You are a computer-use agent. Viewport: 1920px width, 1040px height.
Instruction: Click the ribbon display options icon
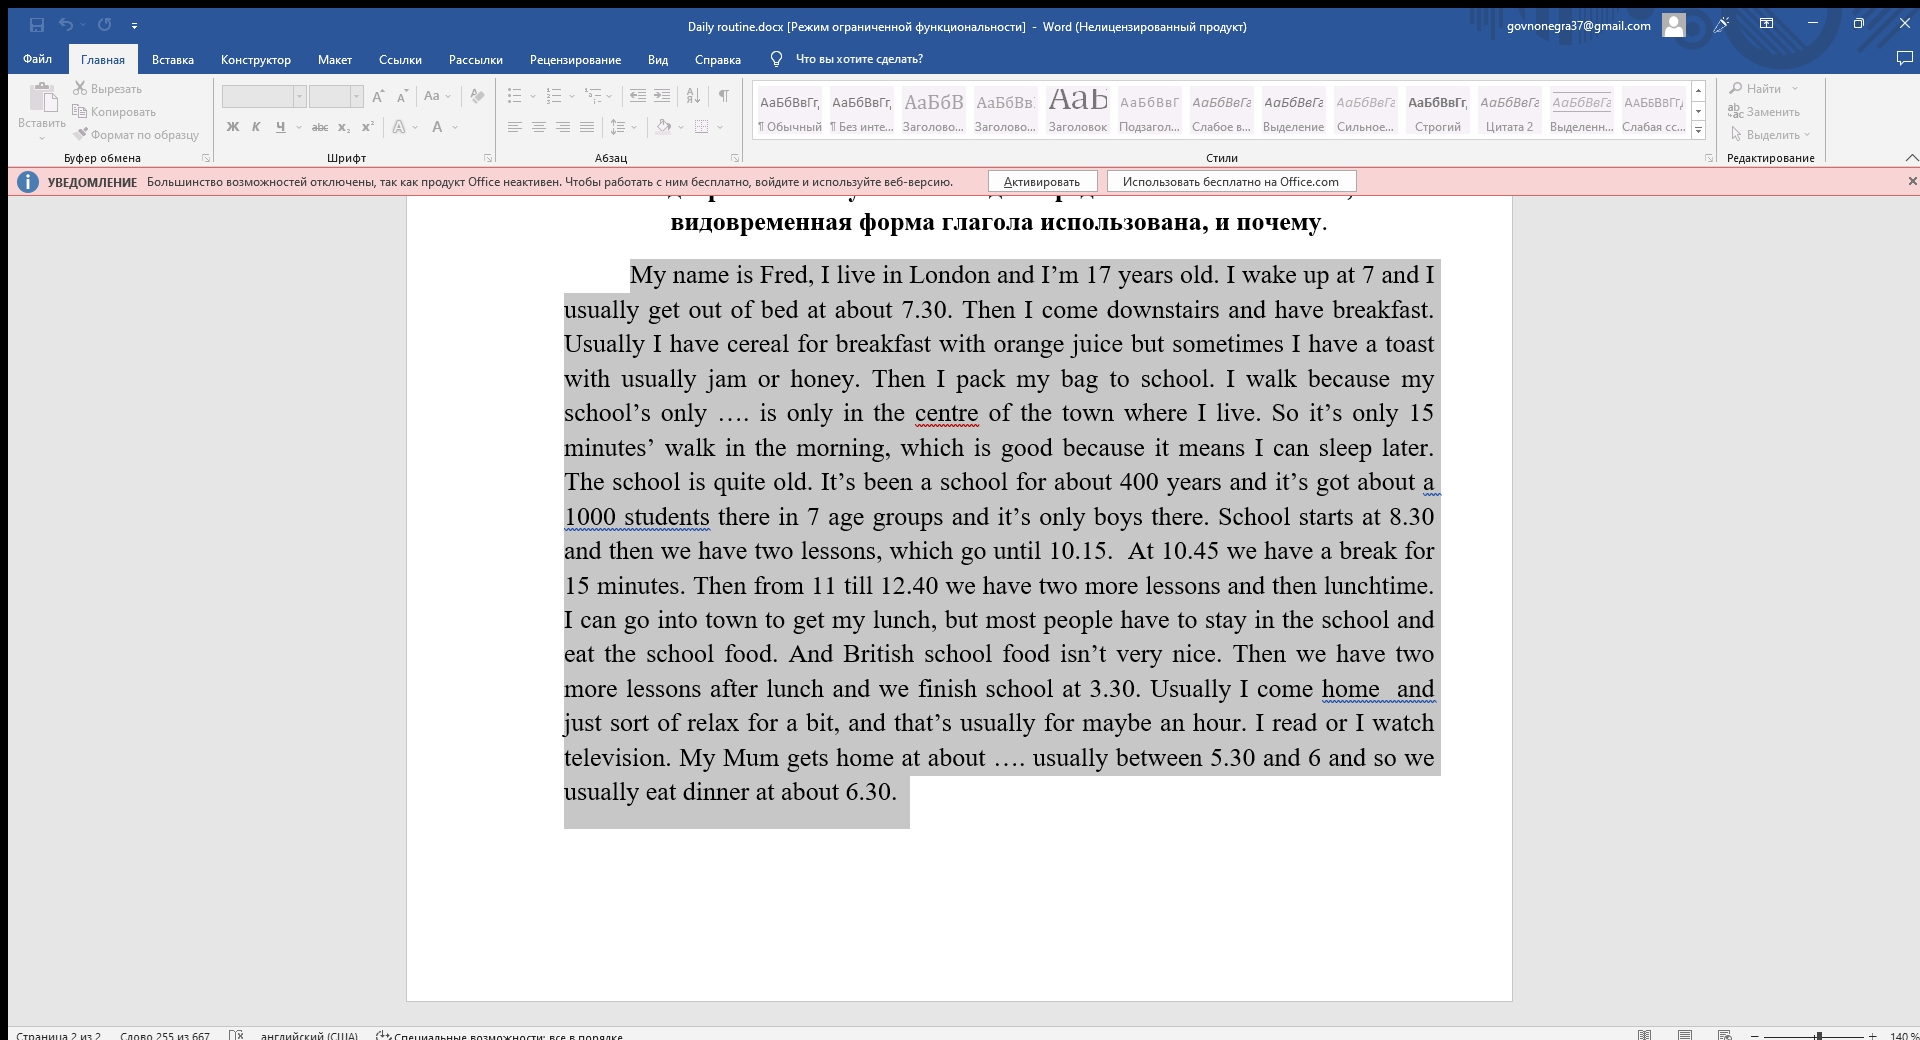1766,24
